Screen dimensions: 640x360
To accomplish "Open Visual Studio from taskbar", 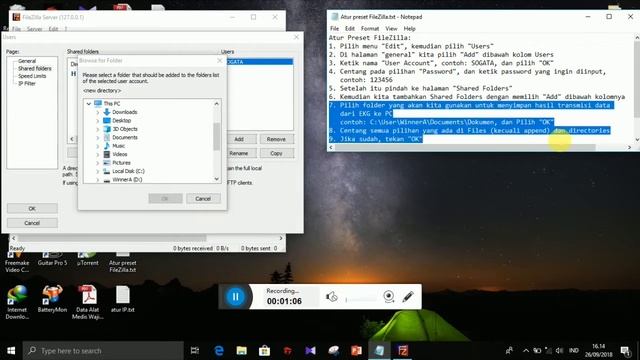I will coord(310,351).
